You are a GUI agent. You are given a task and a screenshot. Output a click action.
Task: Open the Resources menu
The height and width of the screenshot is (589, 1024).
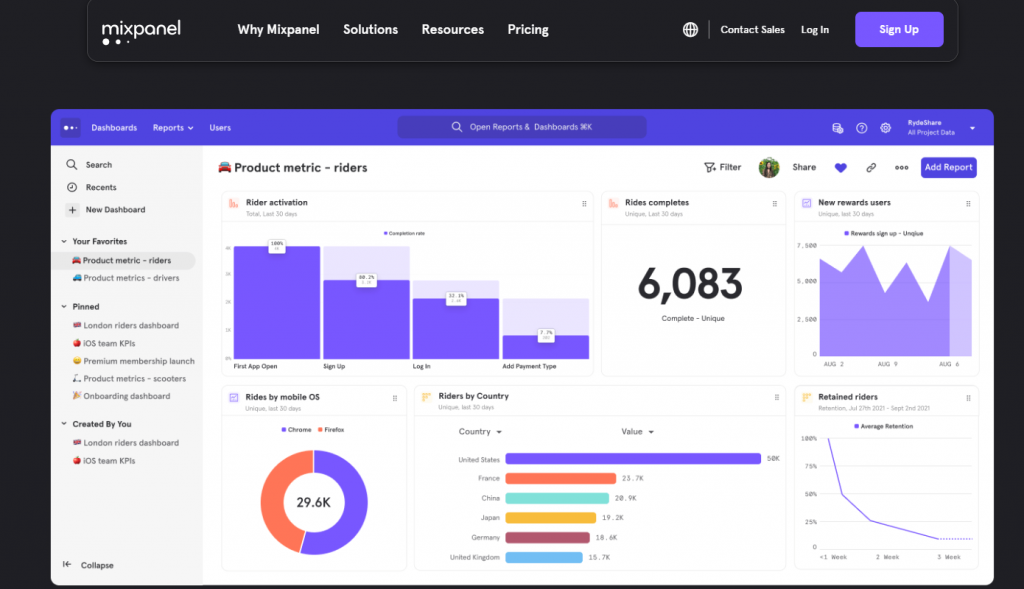pos(453,29)
